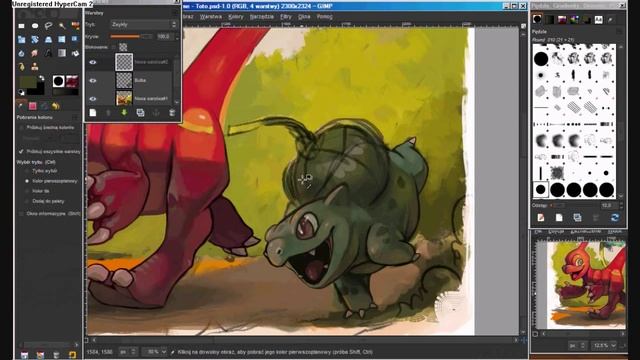Image resolution: width=640 pixels, height=360 pixels.
Task: Choose the Tylko wybór radio option
Action: [27, 171]
